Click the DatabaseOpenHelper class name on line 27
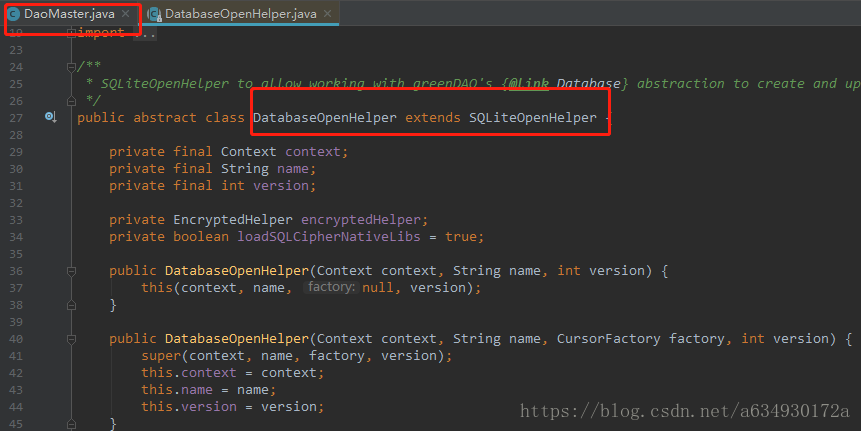This screenshot has height=431, width=861. [x=325, y=117]
